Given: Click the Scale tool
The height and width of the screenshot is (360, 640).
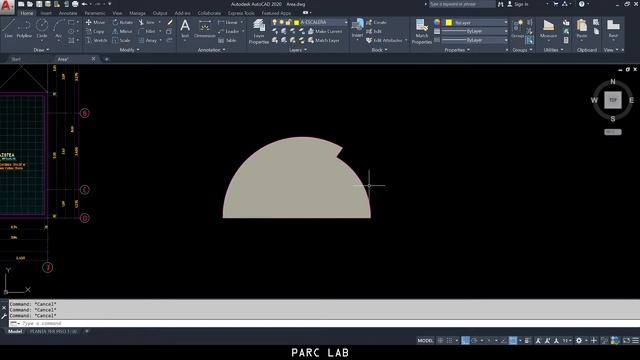Looking at the screenshot, I should click(121, 40).
